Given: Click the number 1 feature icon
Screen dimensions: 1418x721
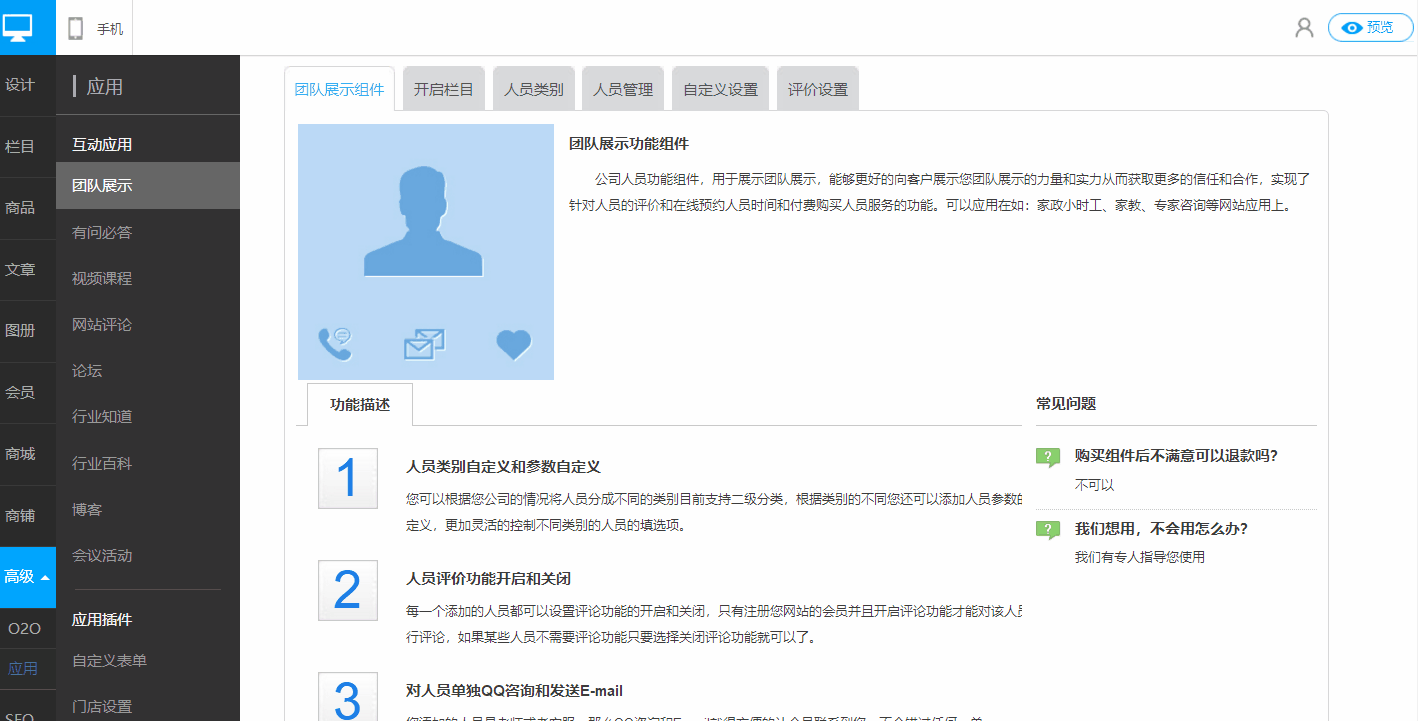Looking at the screenshot, I should [347, 479].
